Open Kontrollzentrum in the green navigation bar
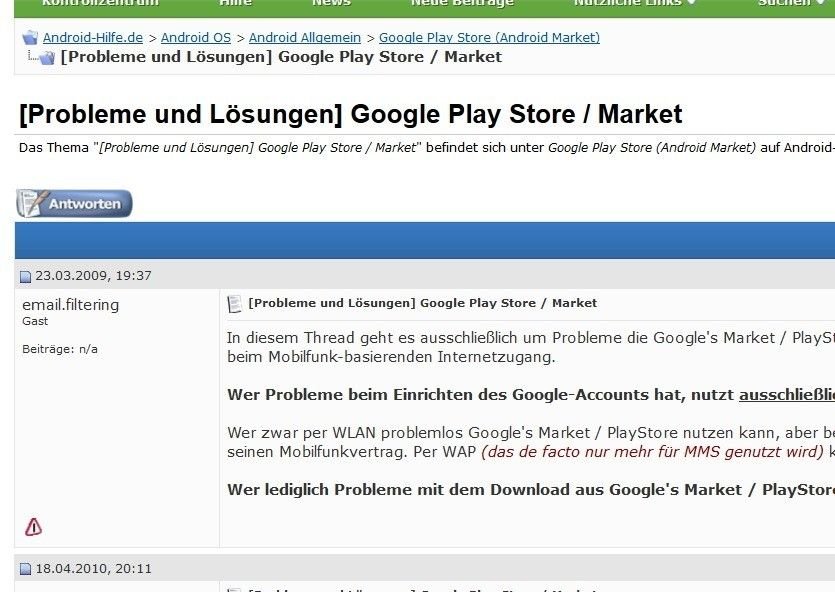The height and width of the screenshot is (592, 835). (x=100, y=3)
